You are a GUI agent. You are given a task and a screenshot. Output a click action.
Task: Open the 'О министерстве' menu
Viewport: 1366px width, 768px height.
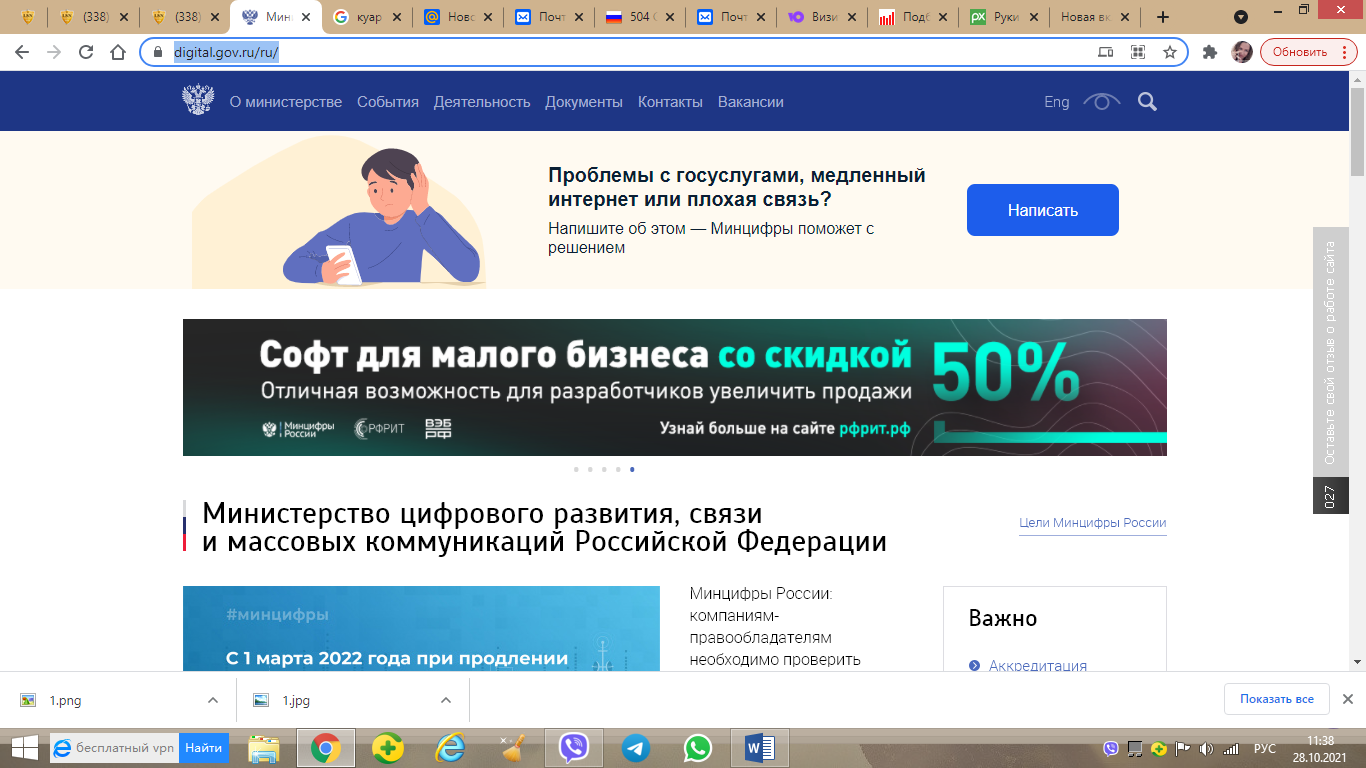[286, 102]
